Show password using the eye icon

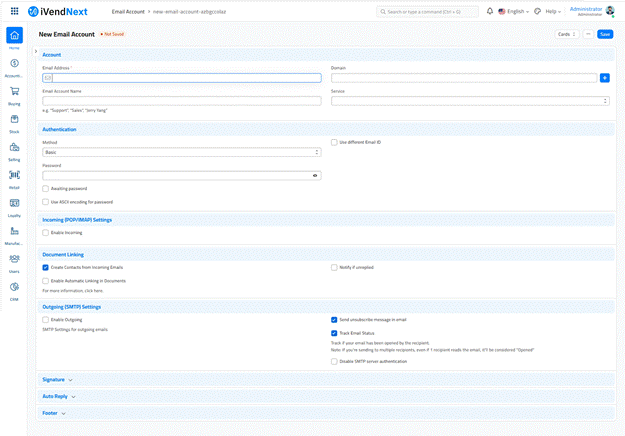tap(315, 175)
